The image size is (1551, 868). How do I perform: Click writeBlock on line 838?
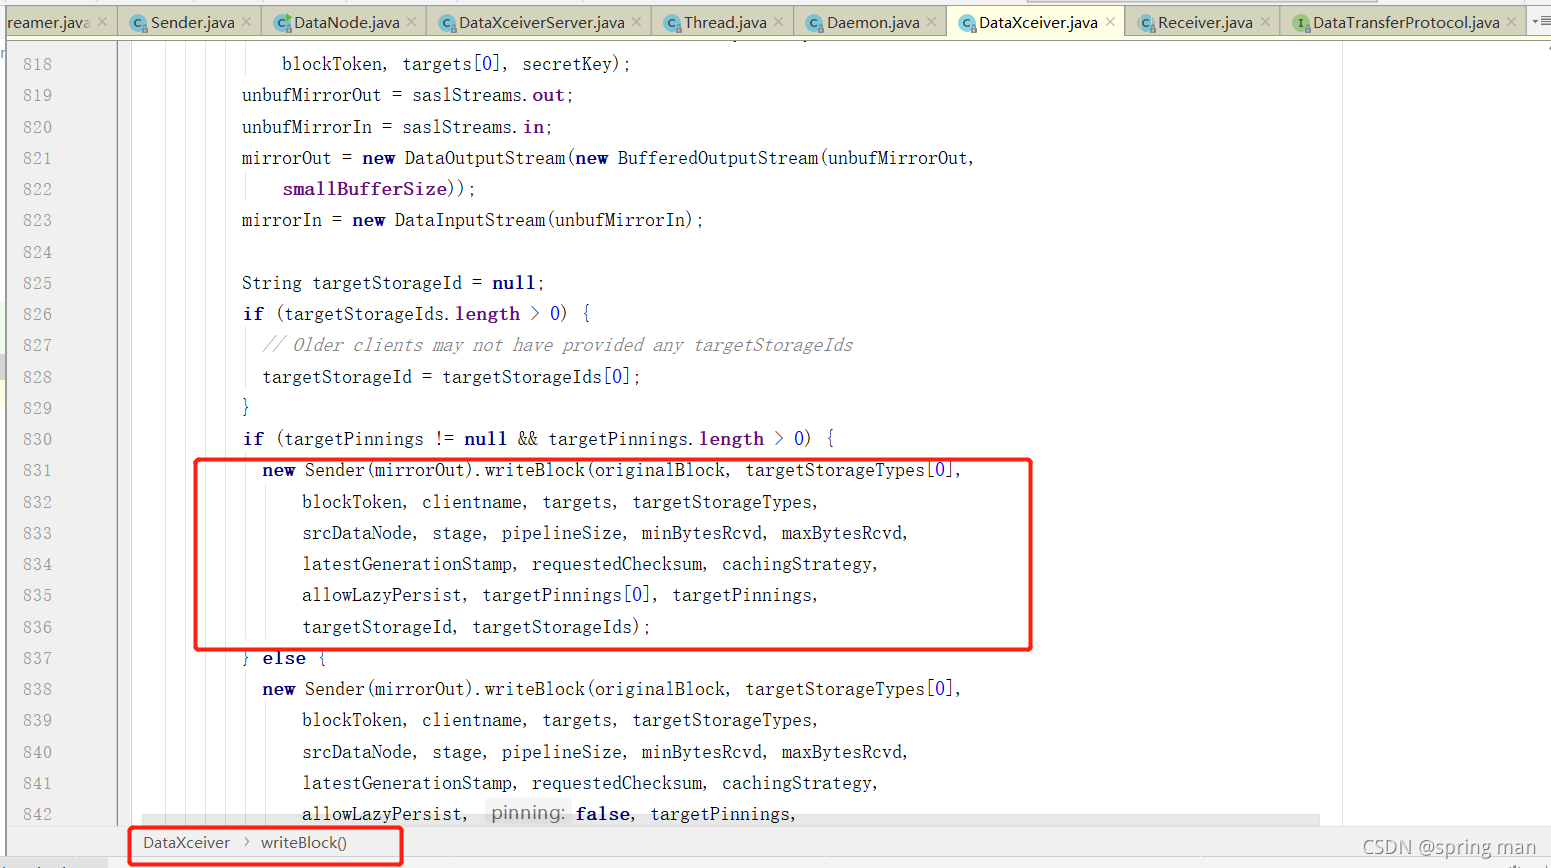tap(535, 689)
